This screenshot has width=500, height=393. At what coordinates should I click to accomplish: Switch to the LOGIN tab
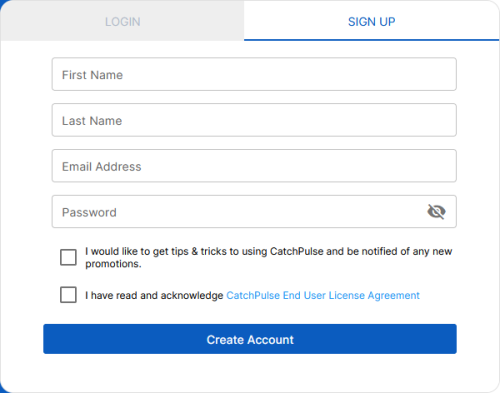122,21
